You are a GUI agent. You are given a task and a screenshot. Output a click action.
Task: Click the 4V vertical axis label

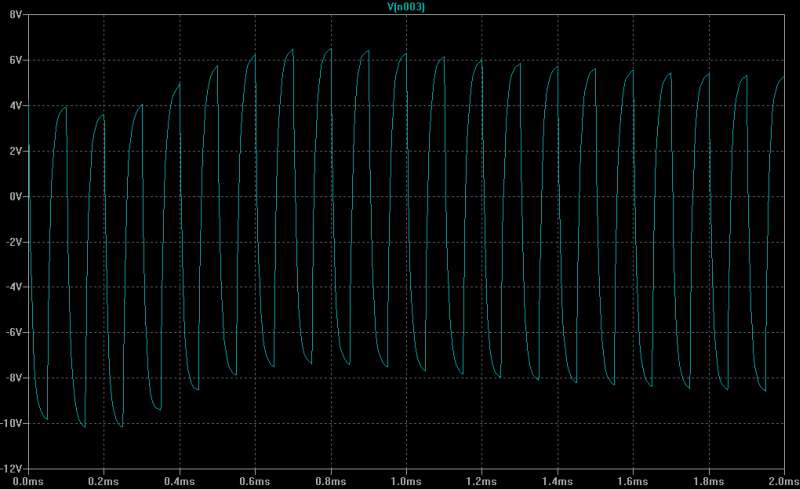tap(15, 106)
